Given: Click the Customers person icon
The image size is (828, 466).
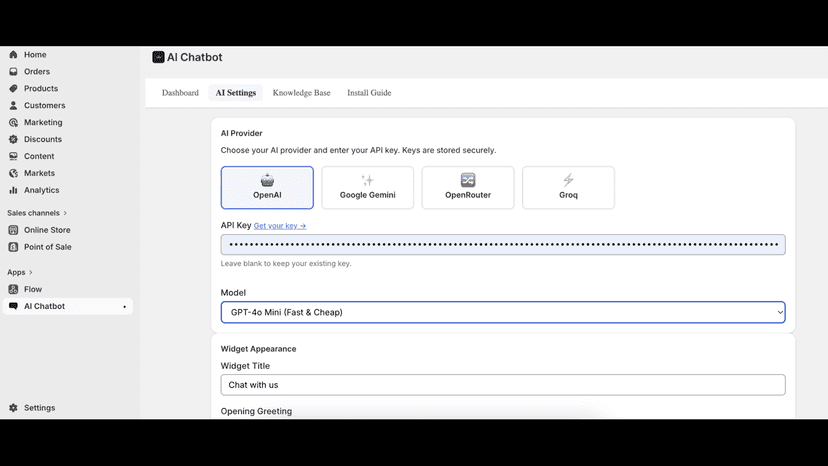Looking at the screenshot, I should tap(13, 105).
